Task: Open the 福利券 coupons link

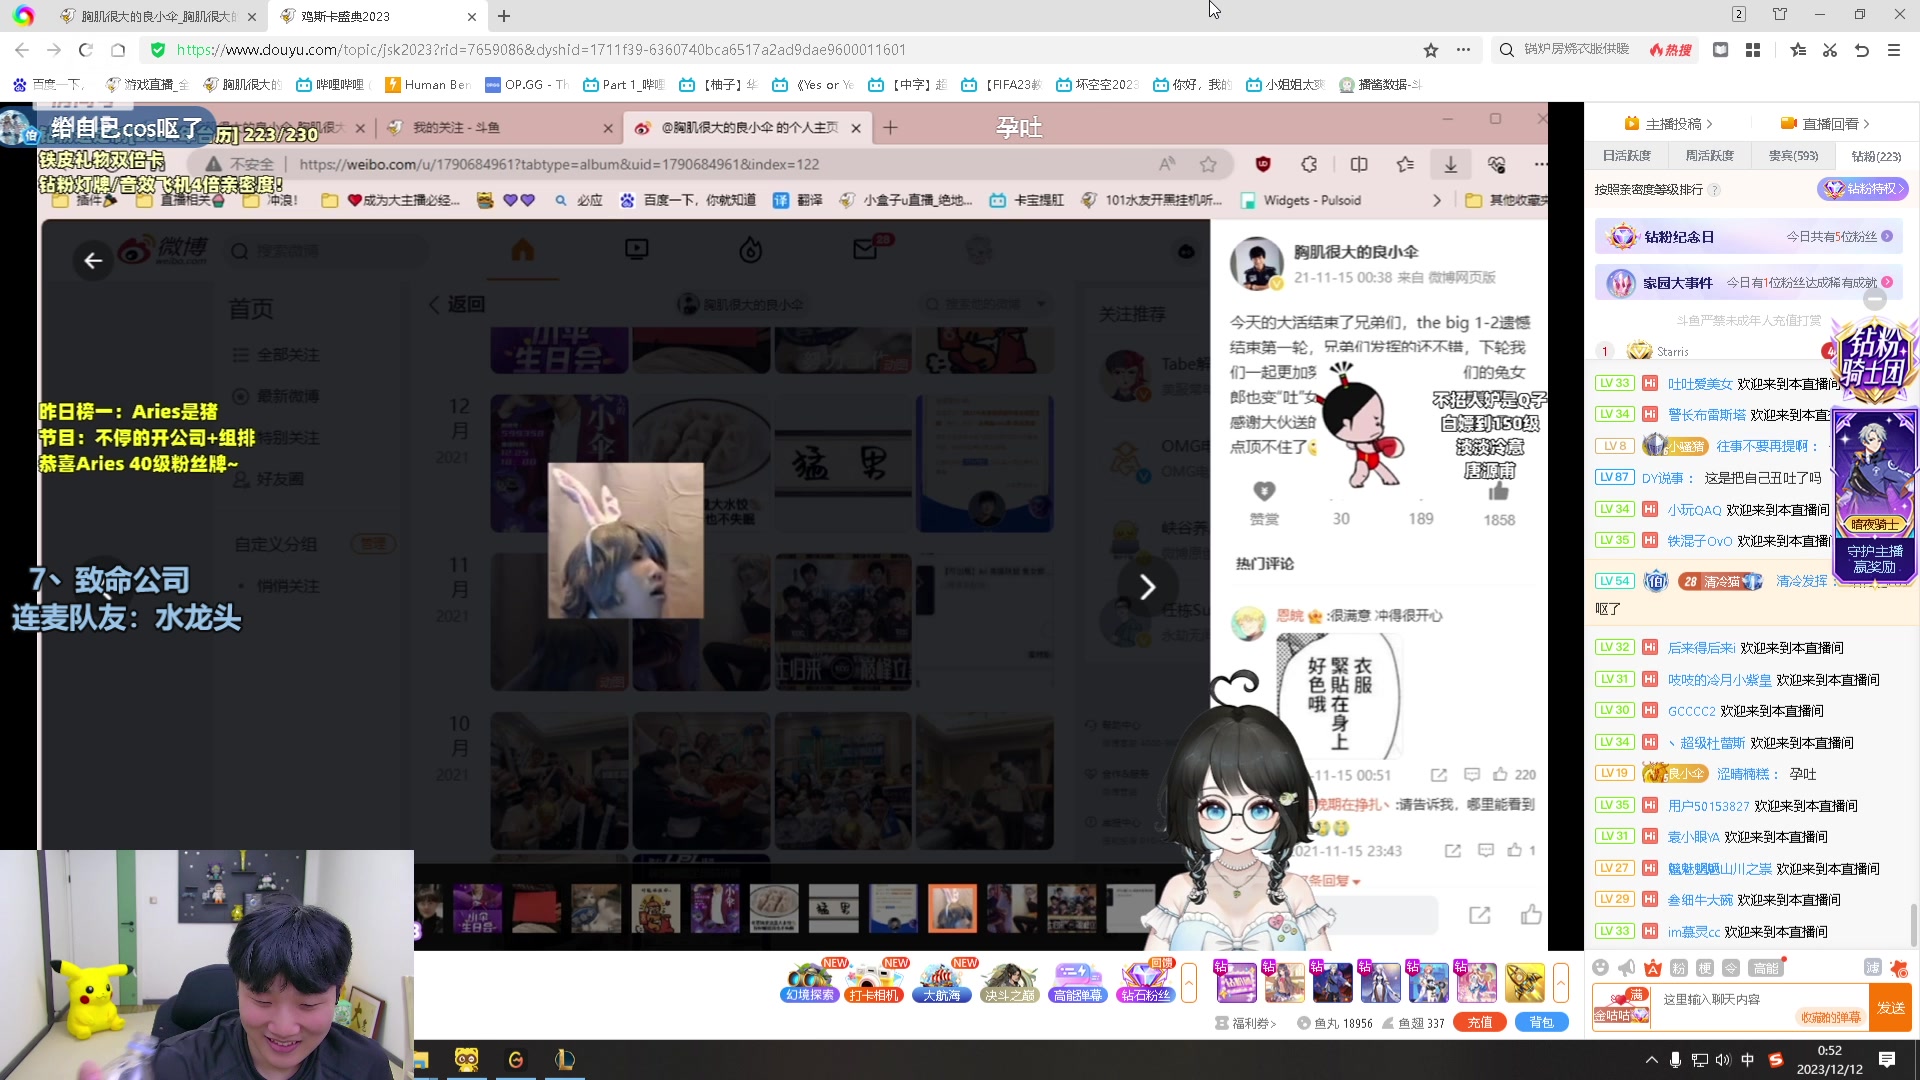Action: (1246, 1023)
